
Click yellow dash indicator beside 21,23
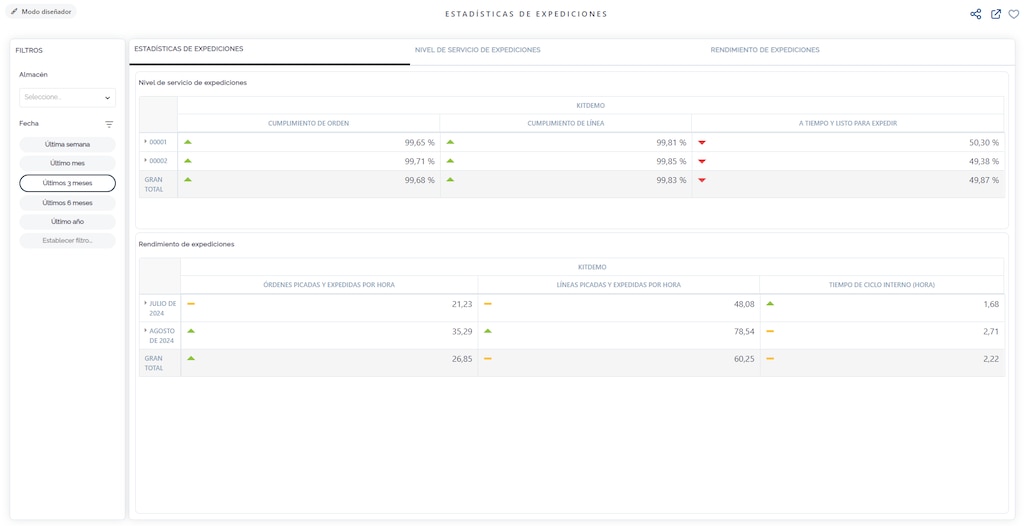coord(191,303)
